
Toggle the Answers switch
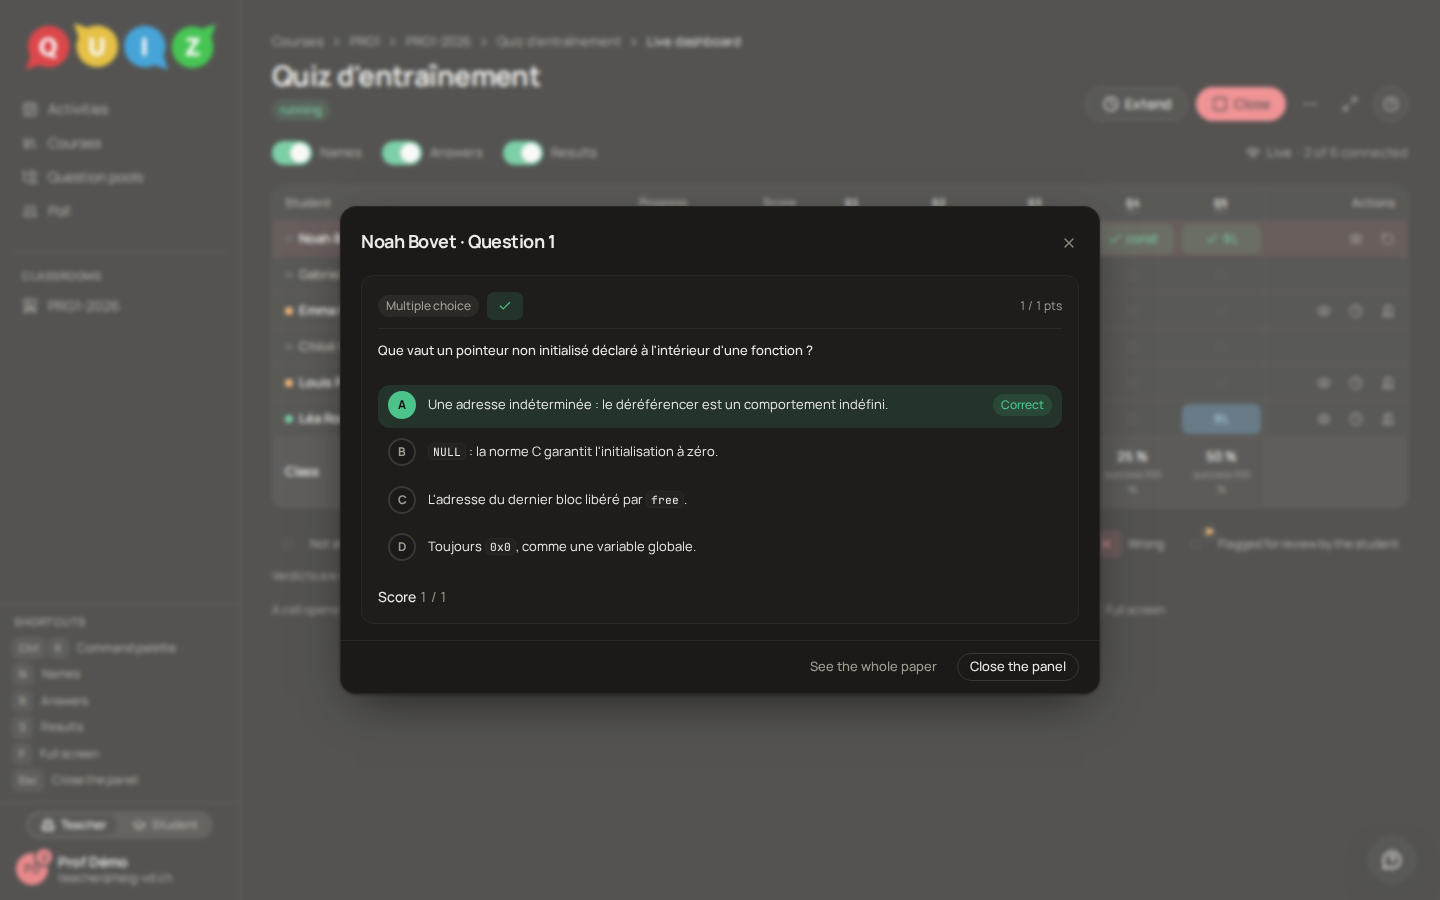pos(402,153)
